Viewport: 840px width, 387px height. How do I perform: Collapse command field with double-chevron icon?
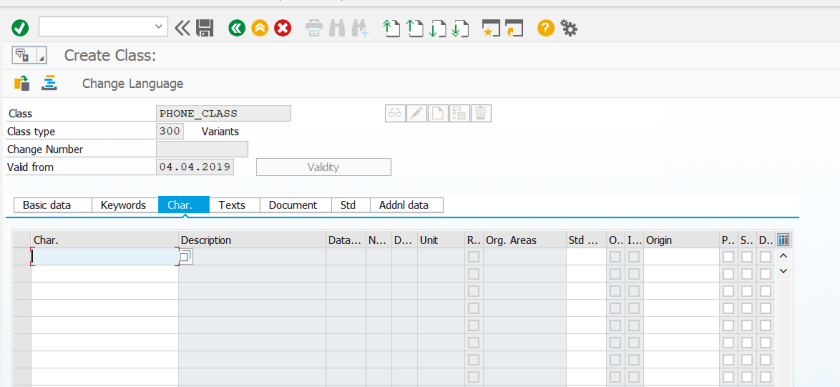click(x=183, y=27)
